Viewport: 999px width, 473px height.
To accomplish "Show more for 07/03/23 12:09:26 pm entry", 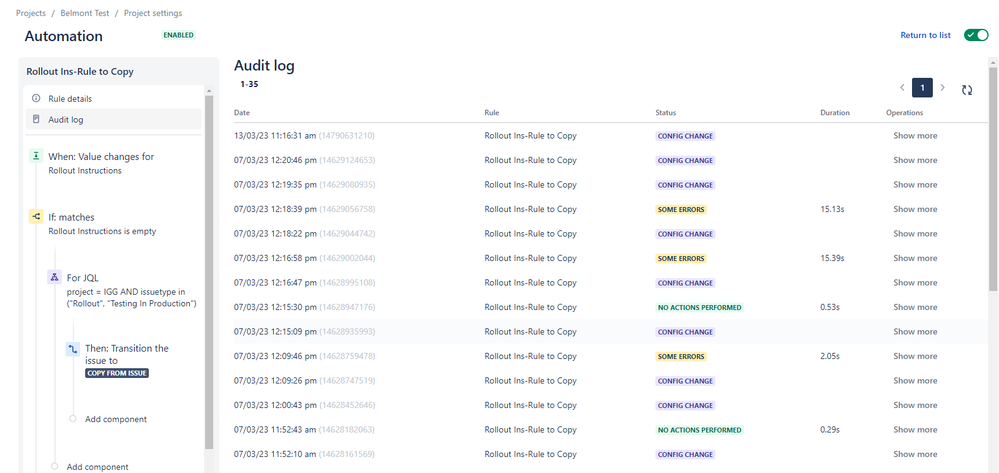I will click(915, 381).
